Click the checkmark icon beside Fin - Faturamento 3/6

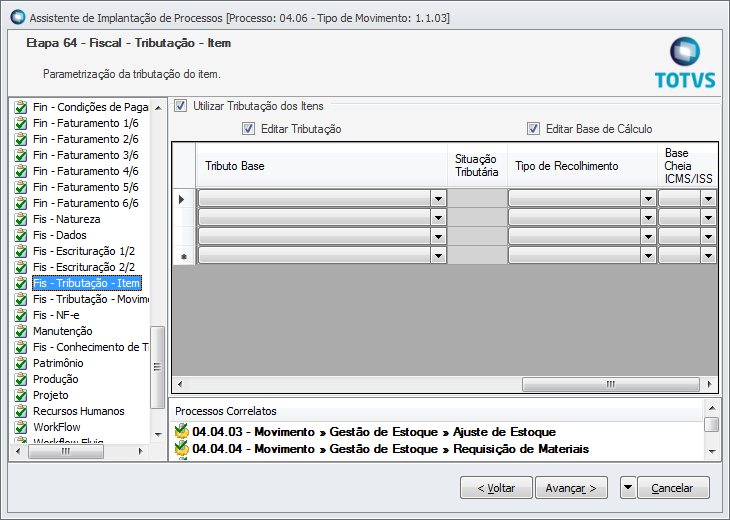[20, 155]
